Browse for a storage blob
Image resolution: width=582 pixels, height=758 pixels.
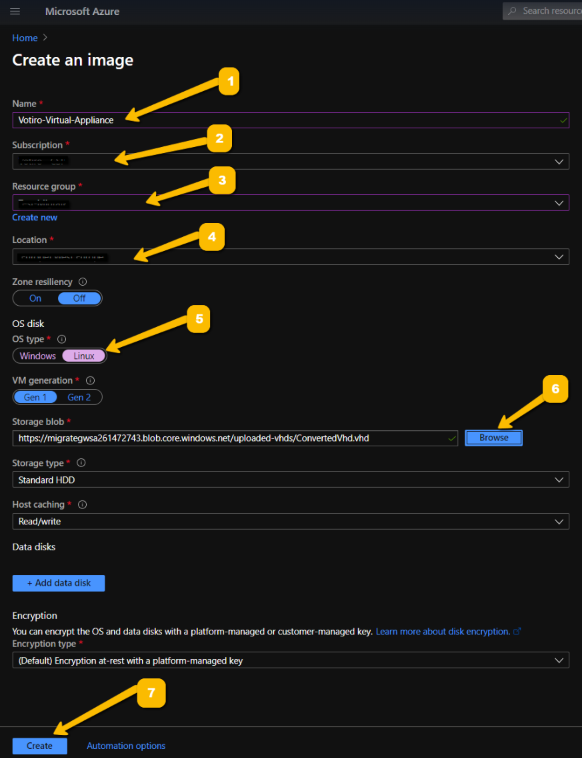click(494, 437)
